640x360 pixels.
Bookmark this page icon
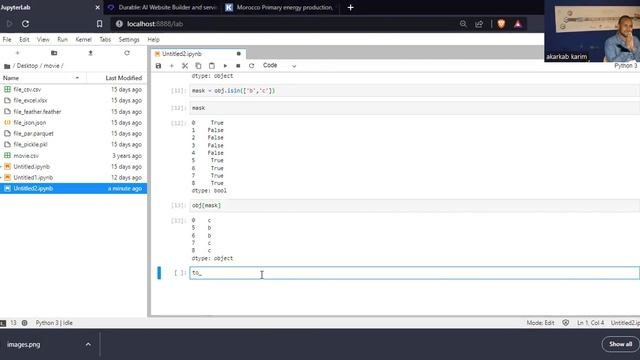99,24
